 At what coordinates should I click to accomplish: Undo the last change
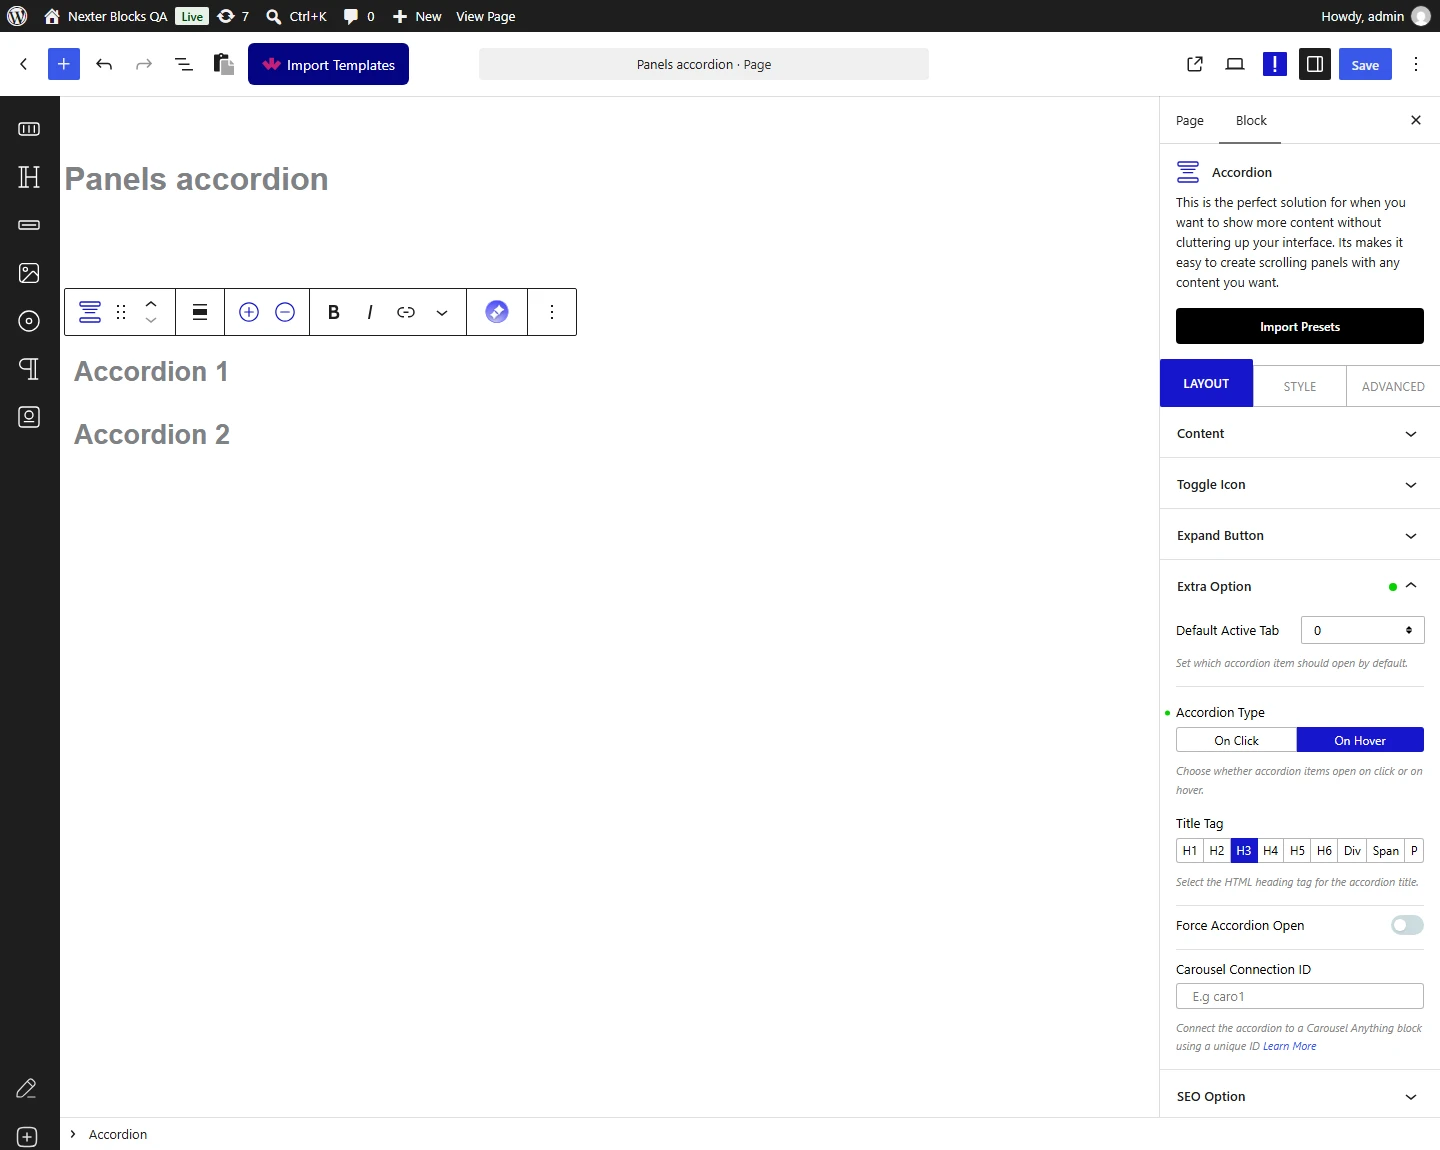[104, 64]
